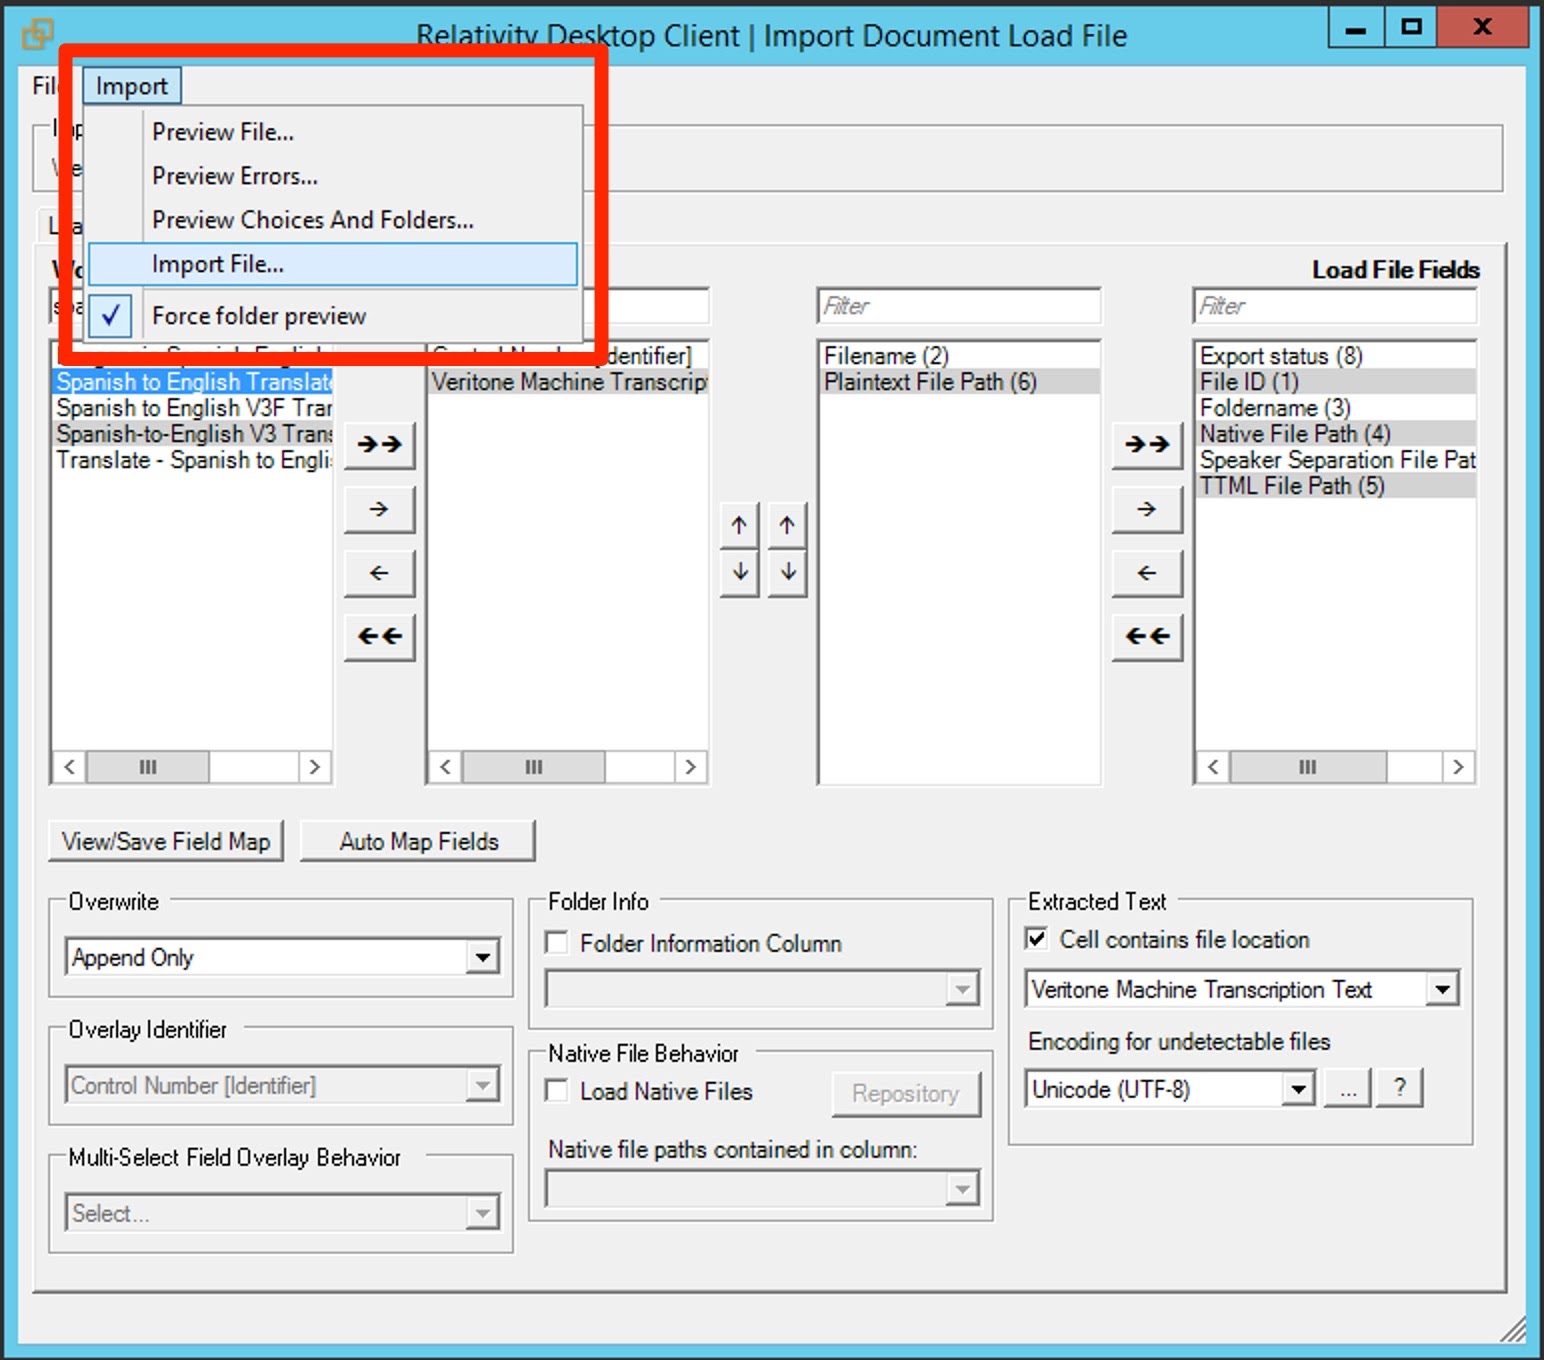1544x1360 pixels.
Task: Click the Load File Fields move-all-left arrow
Action: (x=1147, y=636)
